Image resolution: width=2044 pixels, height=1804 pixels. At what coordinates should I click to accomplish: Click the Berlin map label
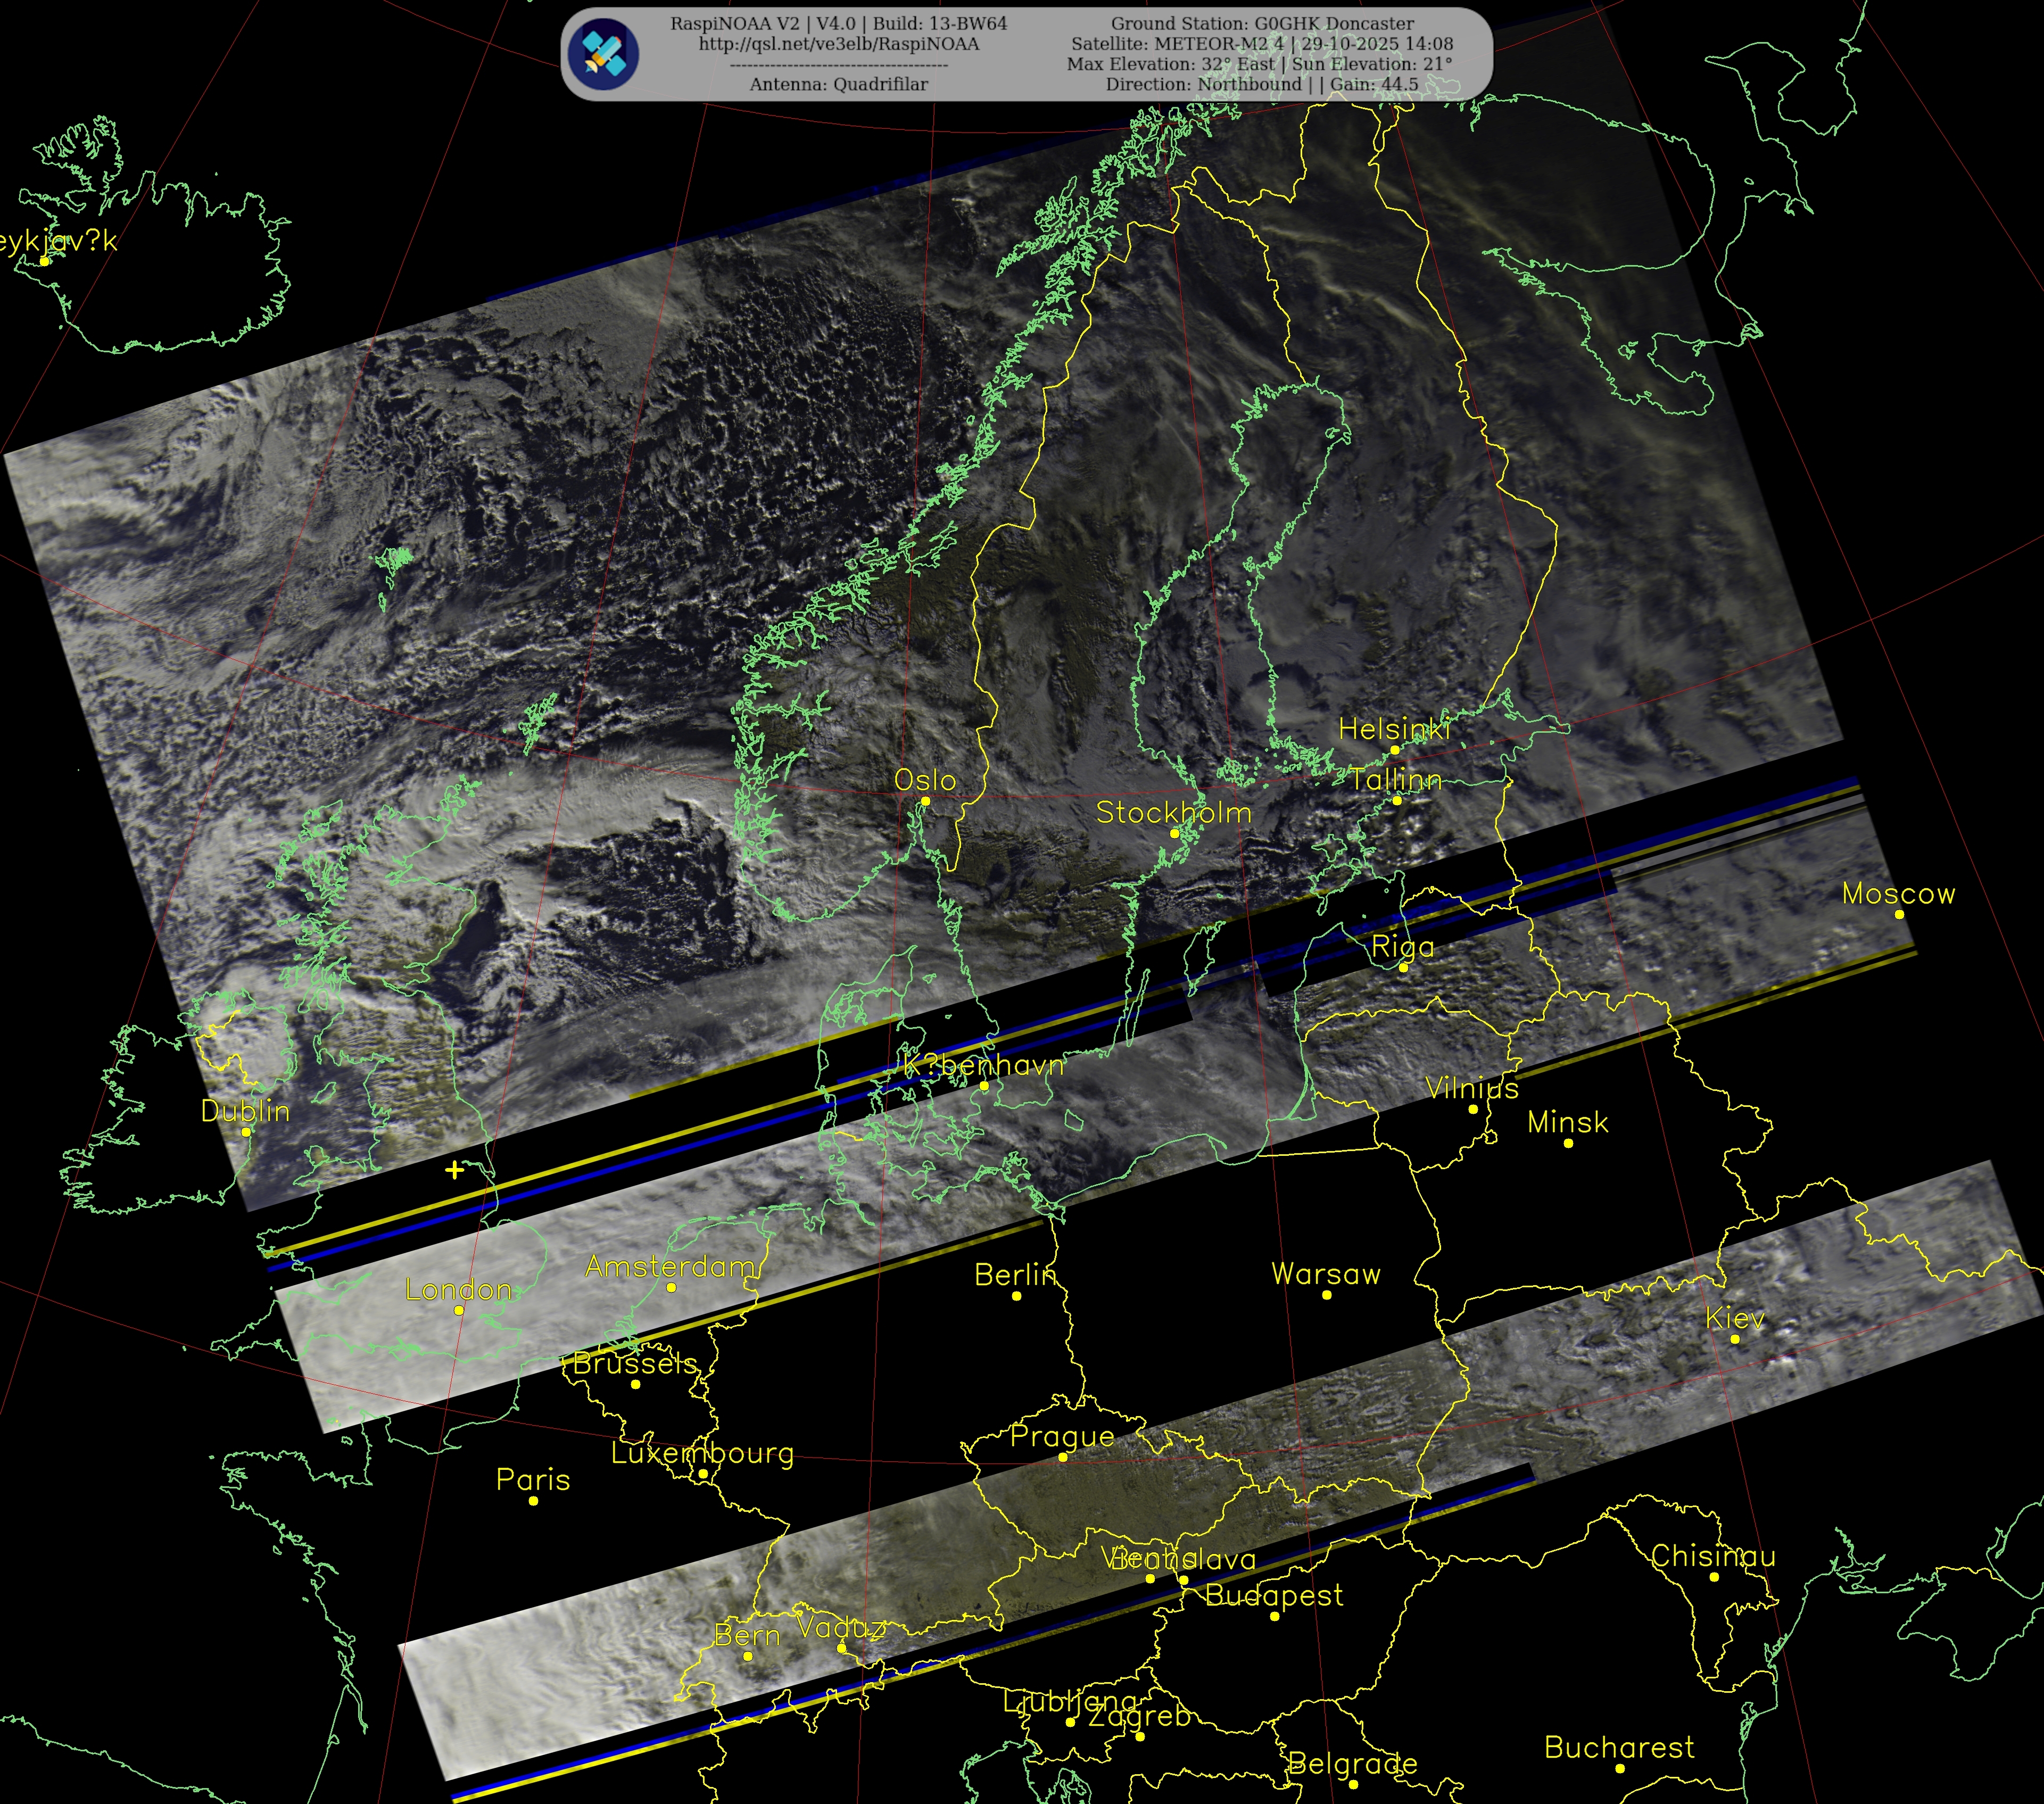coord(1015,1275)
